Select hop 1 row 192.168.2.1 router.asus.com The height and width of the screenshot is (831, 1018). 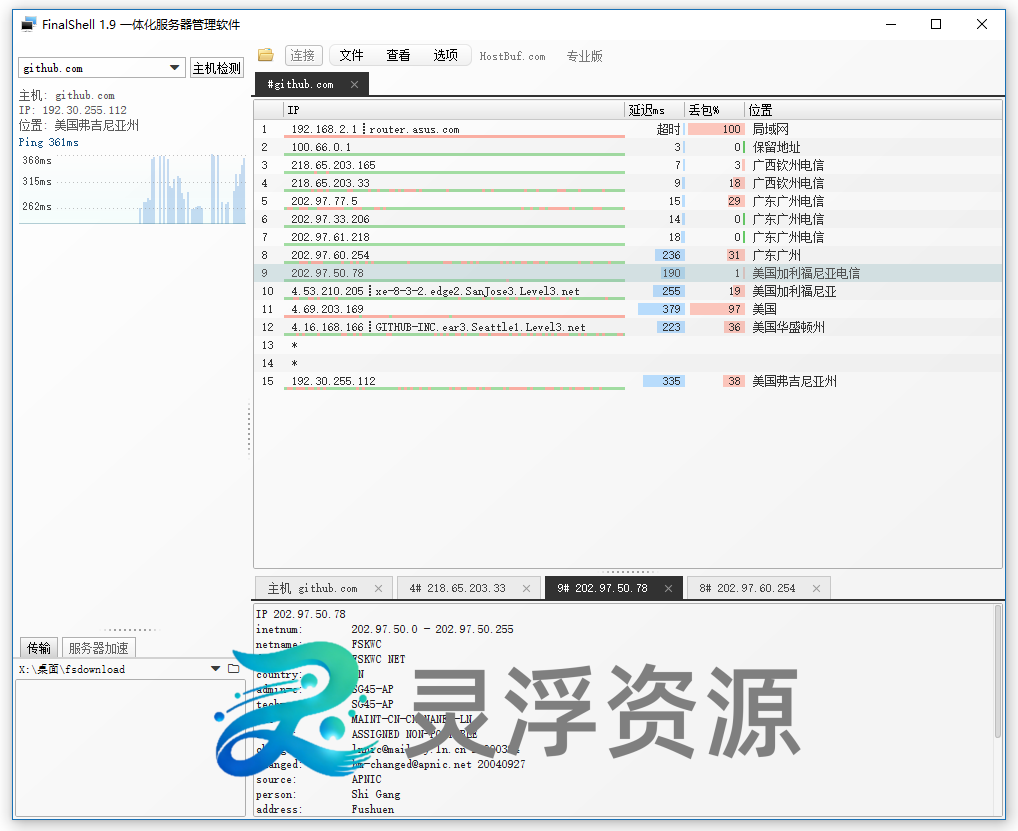tap(628, 129)
